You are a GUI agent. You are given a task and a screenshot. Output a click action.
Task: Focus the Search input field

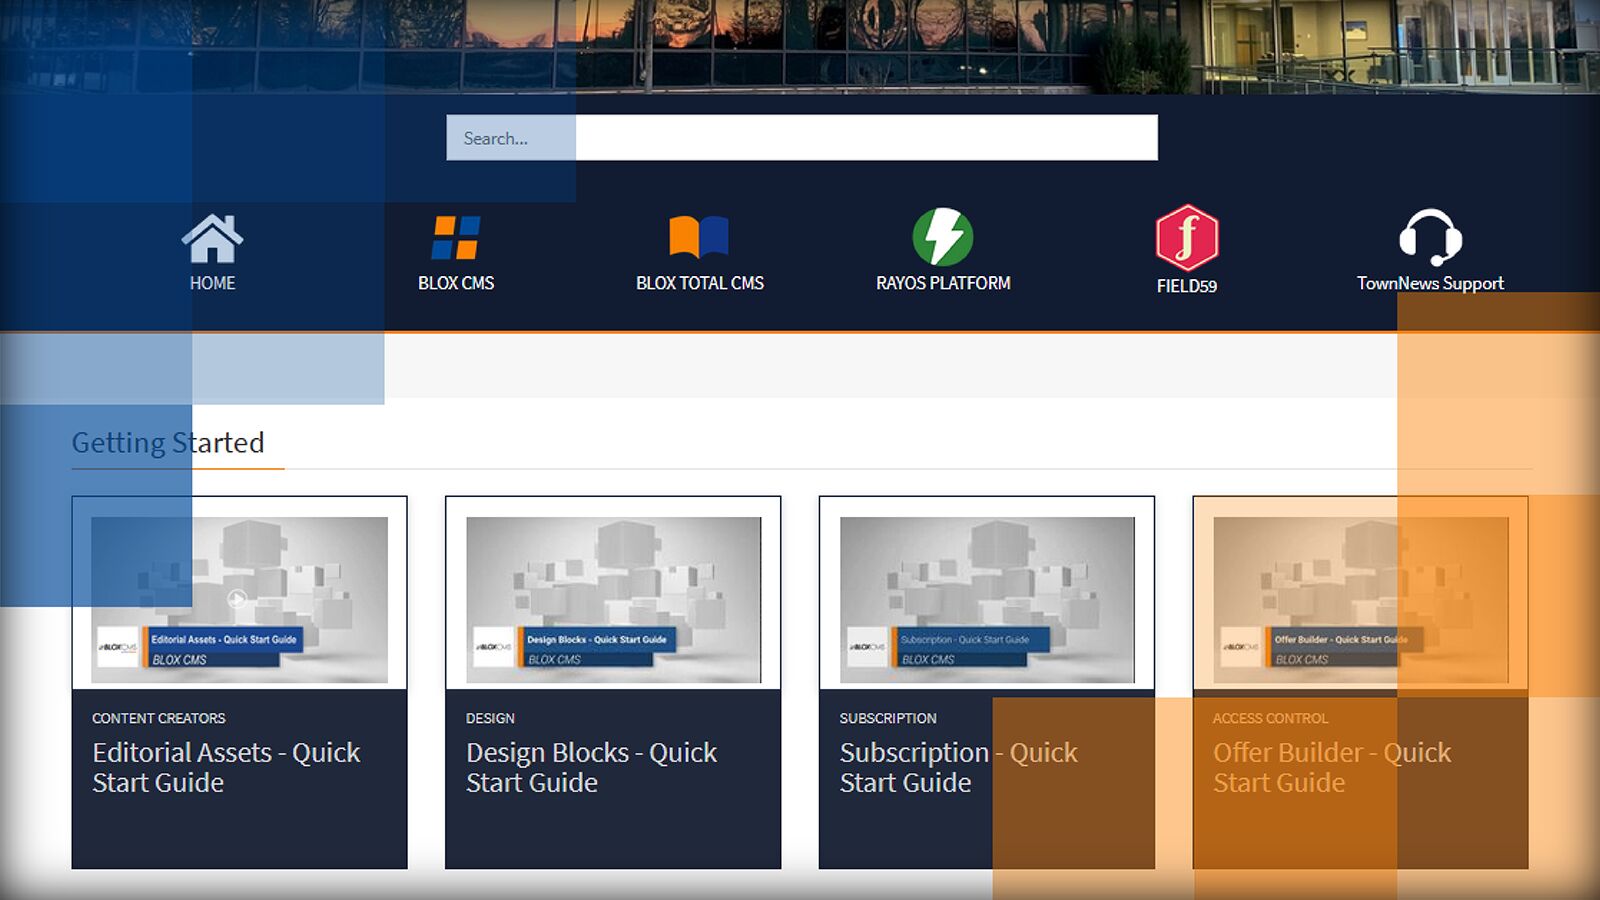click(802, 138)
